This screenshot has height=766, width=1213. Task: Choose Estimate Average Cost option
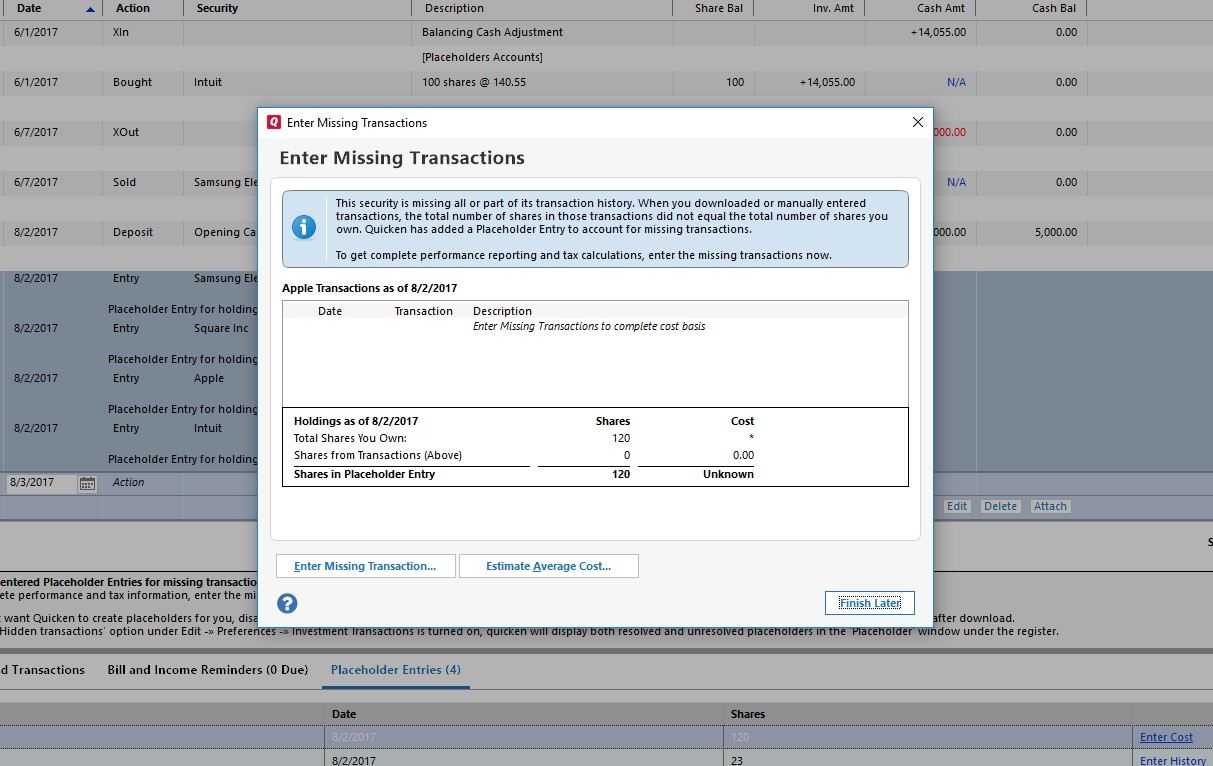548,566
